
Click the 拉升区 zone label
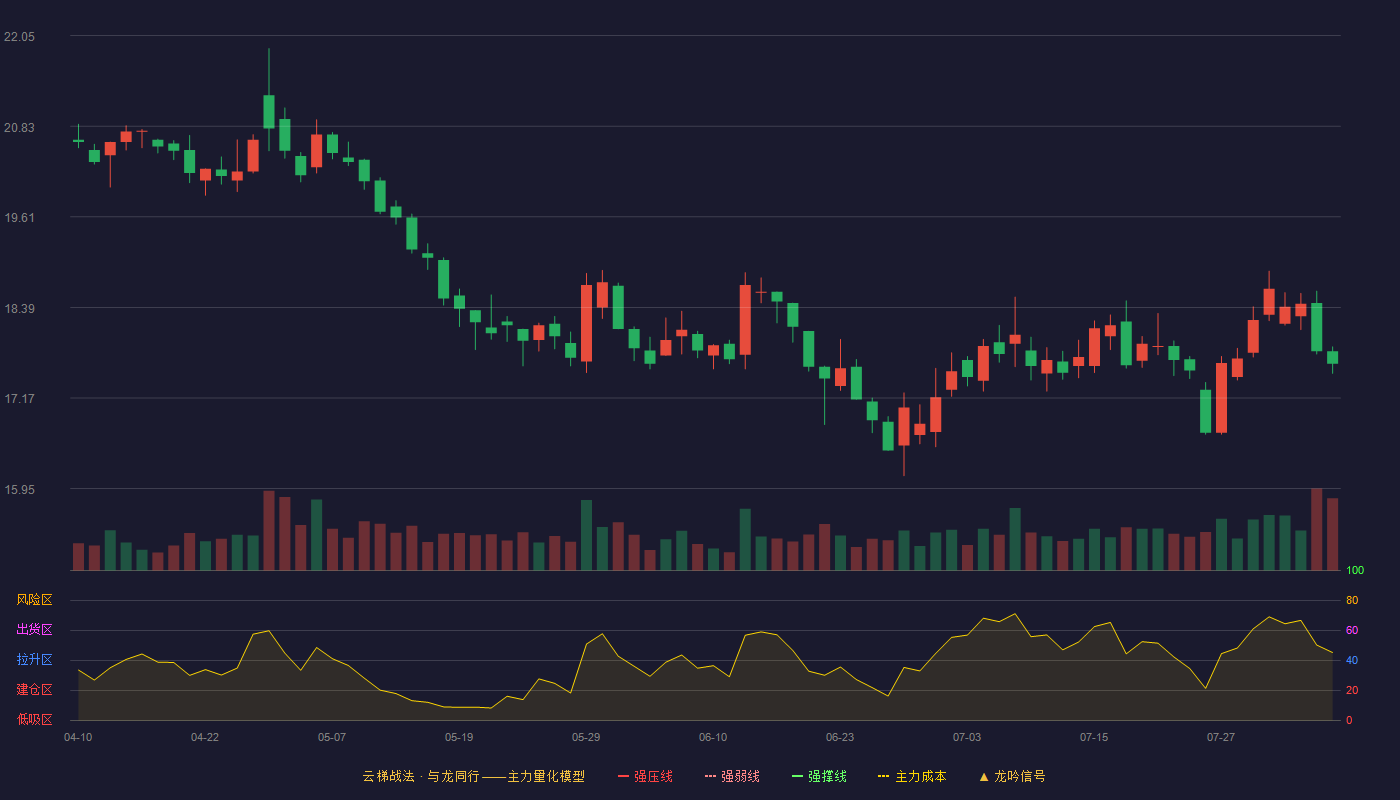(34, 660)
